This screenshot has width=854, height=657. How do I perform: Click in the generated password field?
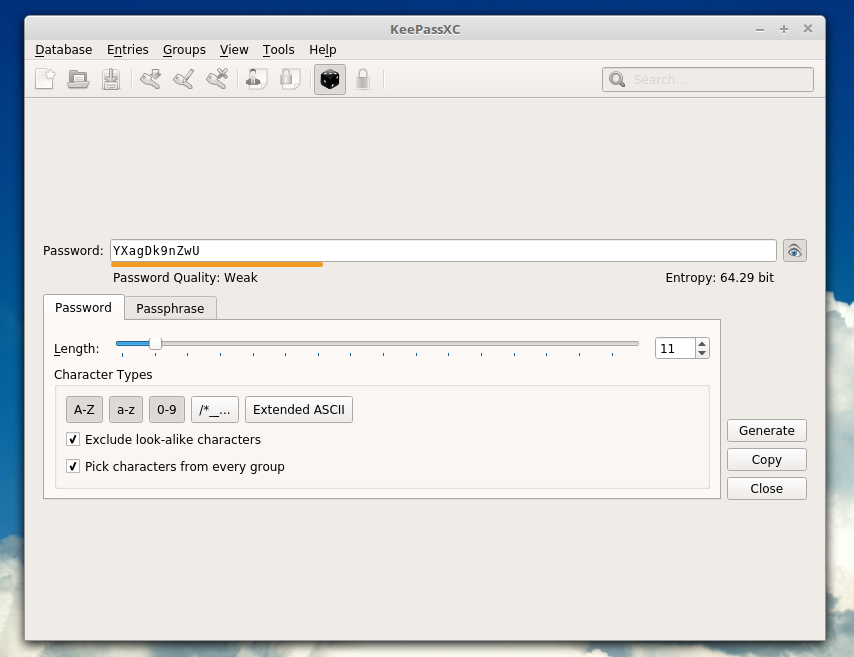point(443,251)
